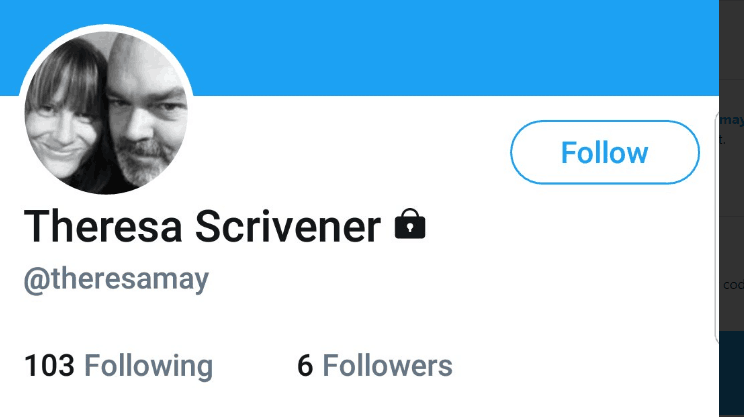View the 6 Followers list

374,366
